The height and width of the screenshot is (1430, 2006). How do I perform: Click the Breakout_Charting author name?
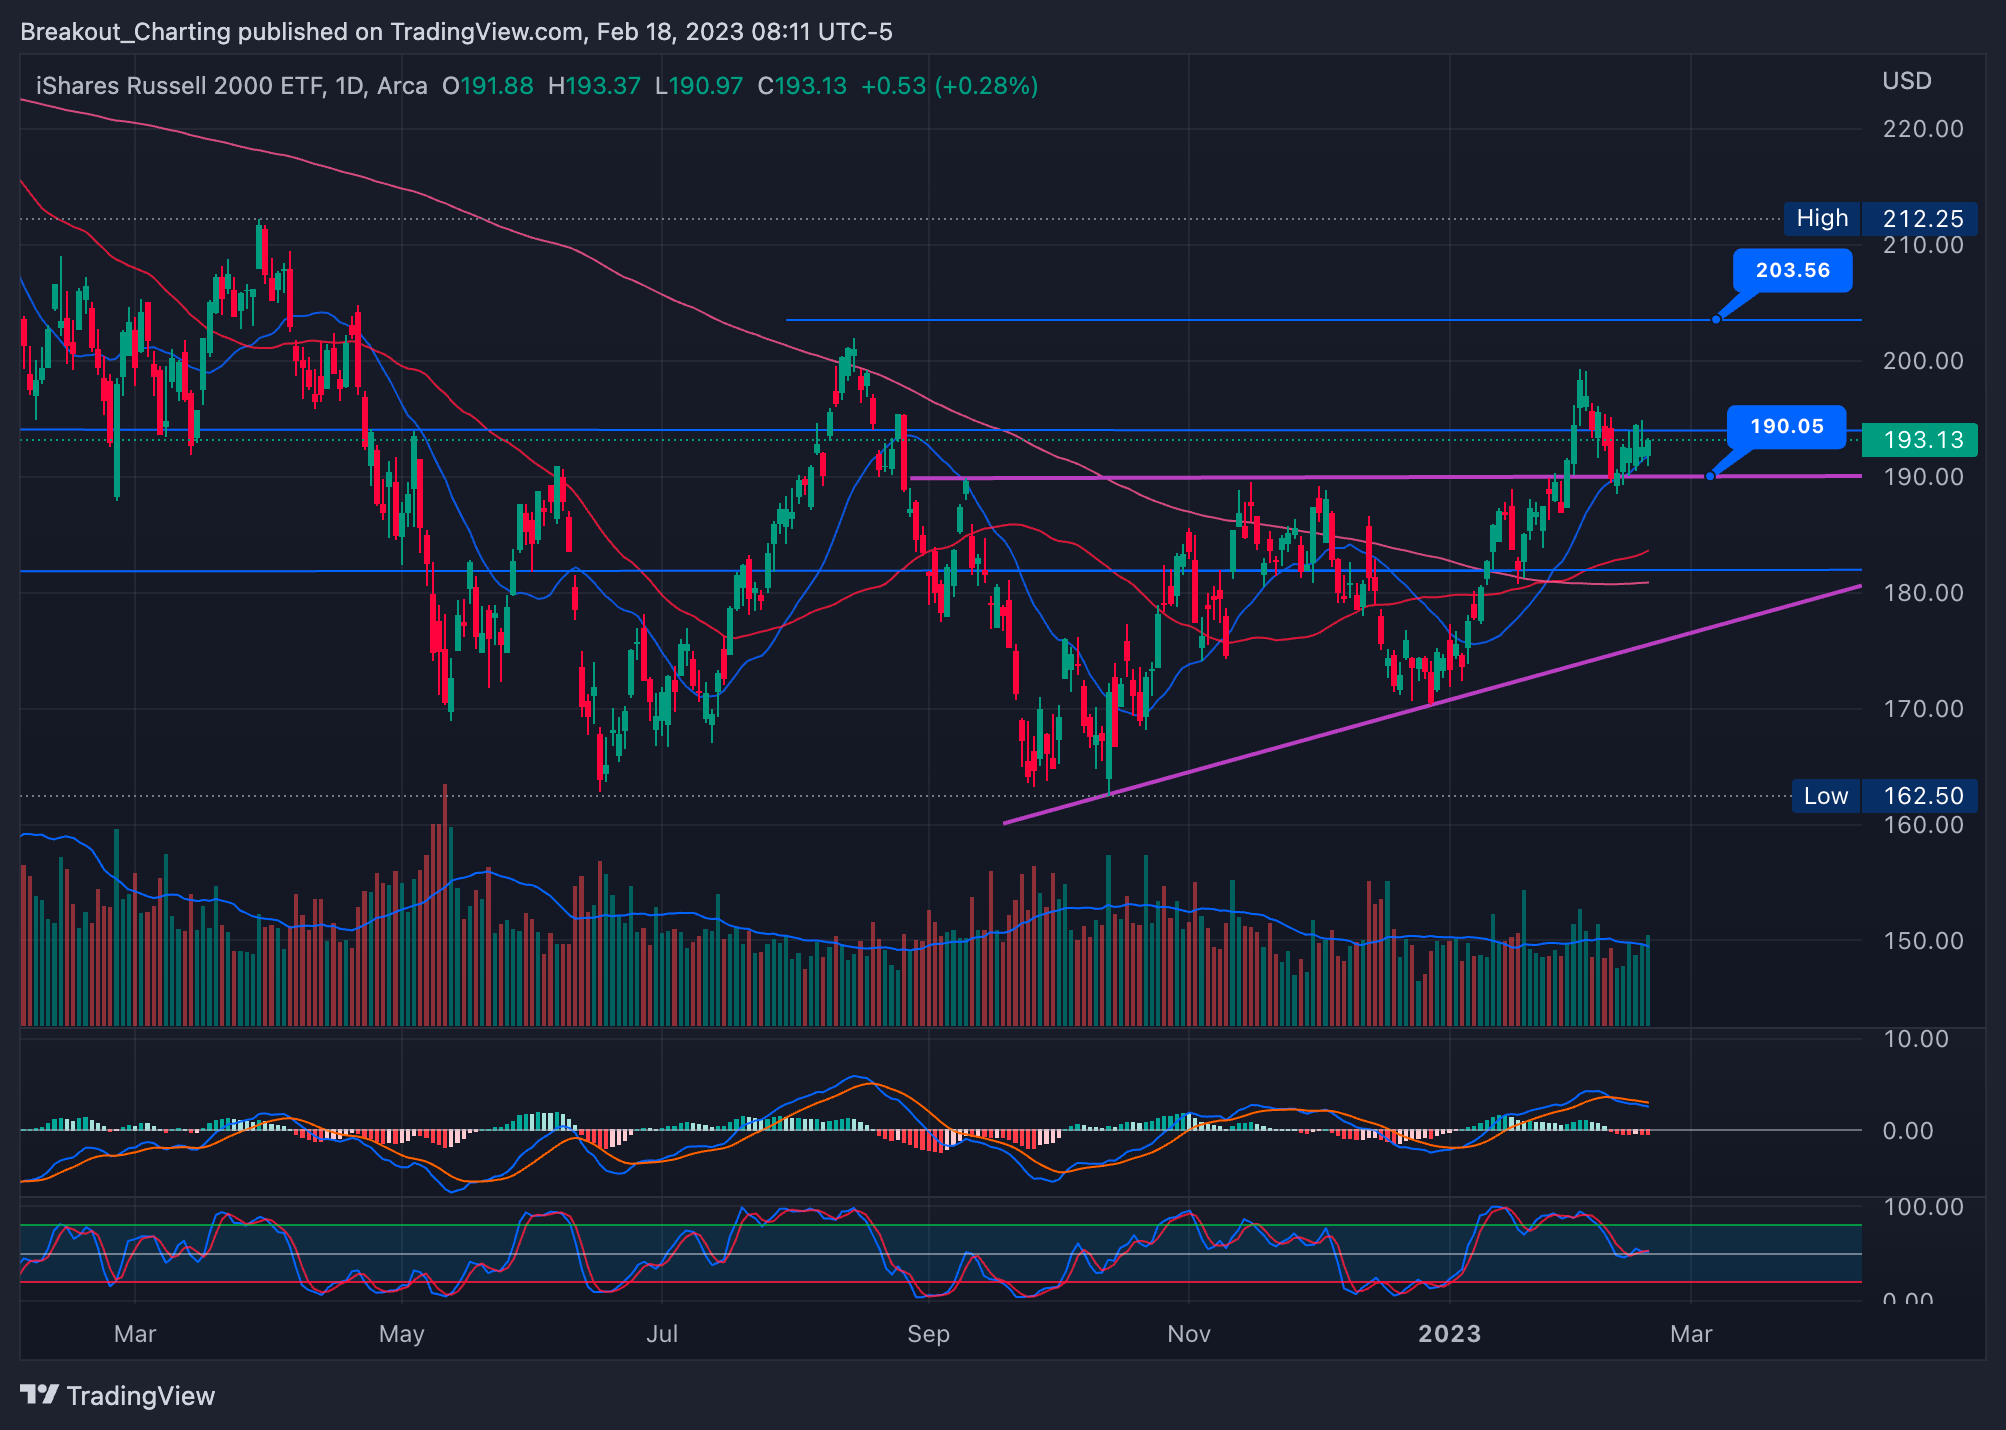(126, 32)
